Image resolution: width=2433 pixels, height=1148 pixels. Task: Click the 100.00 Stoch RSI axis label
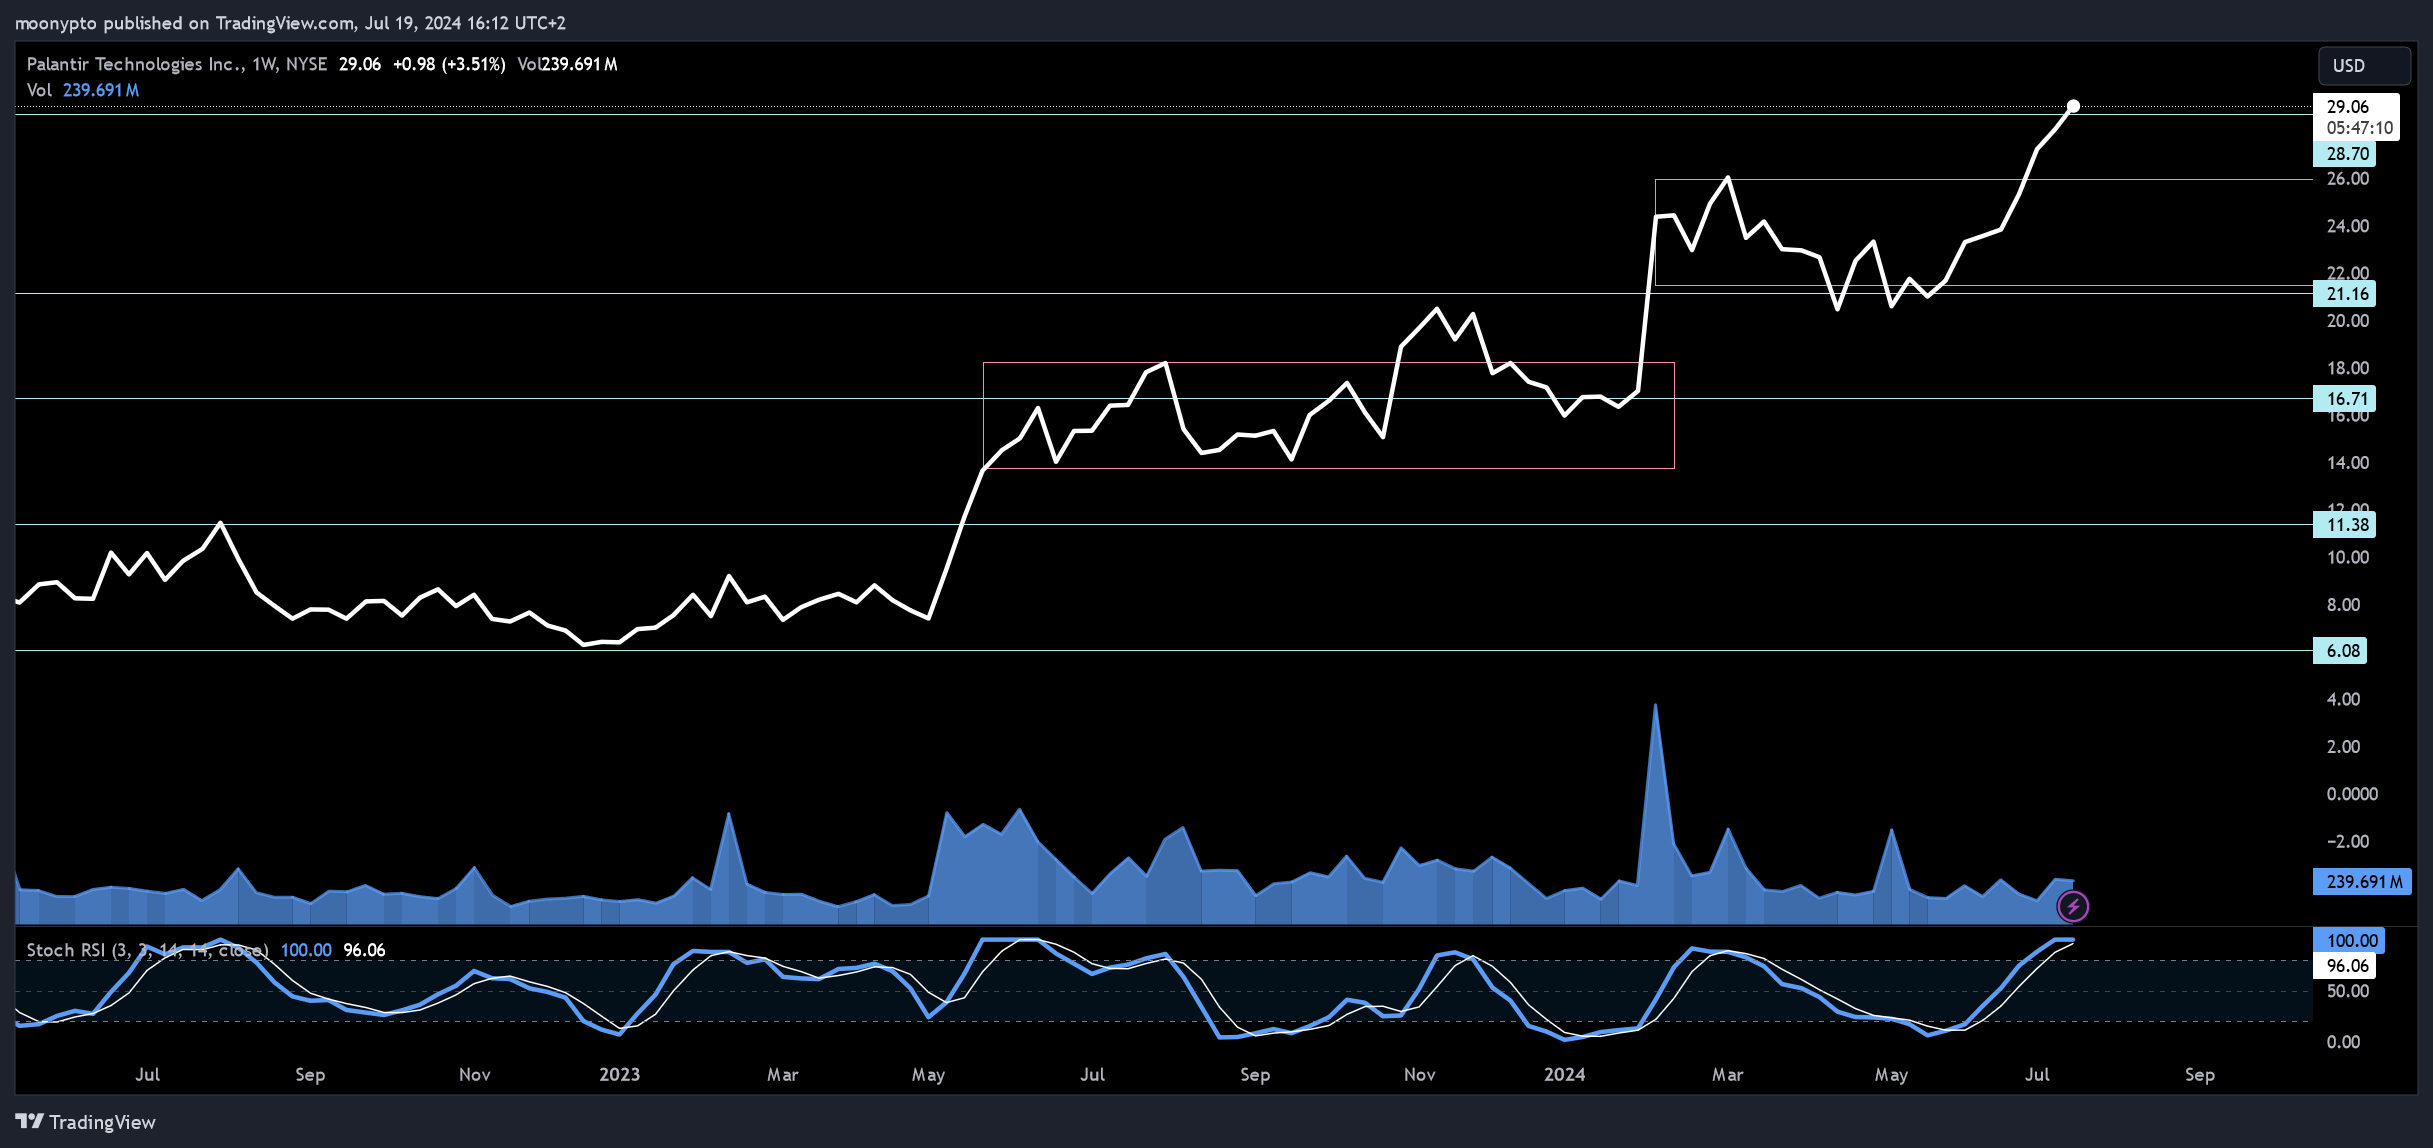click(2350, 941)
